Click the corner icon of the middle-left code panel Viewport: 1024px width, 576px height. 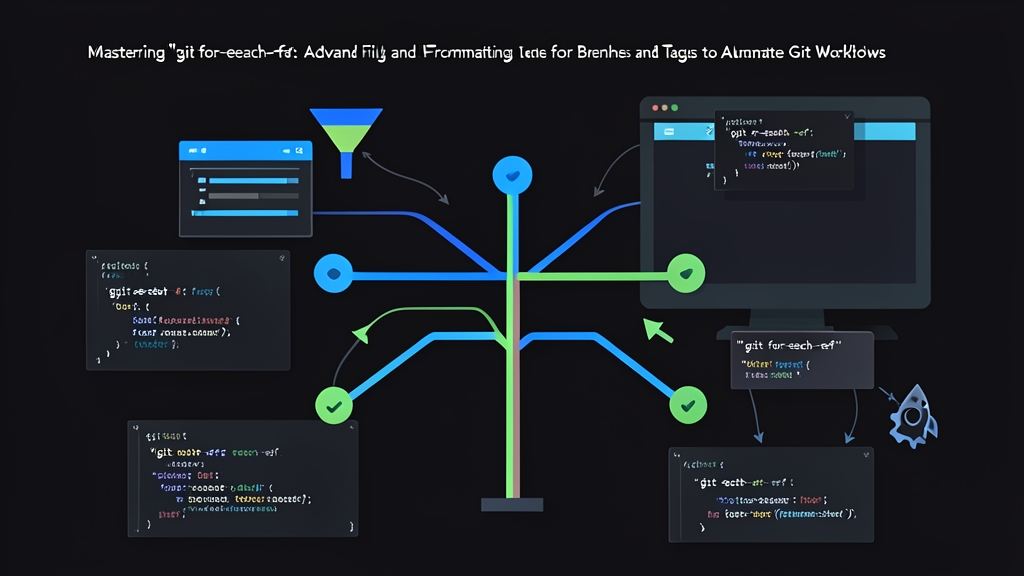pyautogui.click(x=282, y=258)
